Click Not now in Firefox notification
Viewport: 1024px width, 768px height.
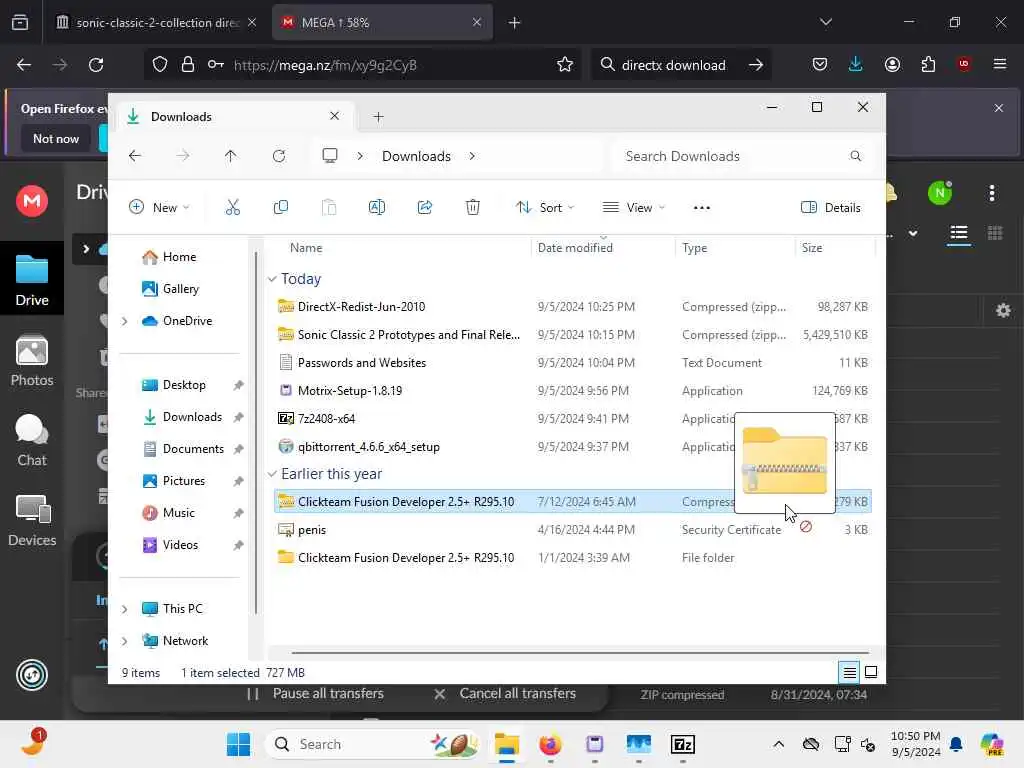56,138
